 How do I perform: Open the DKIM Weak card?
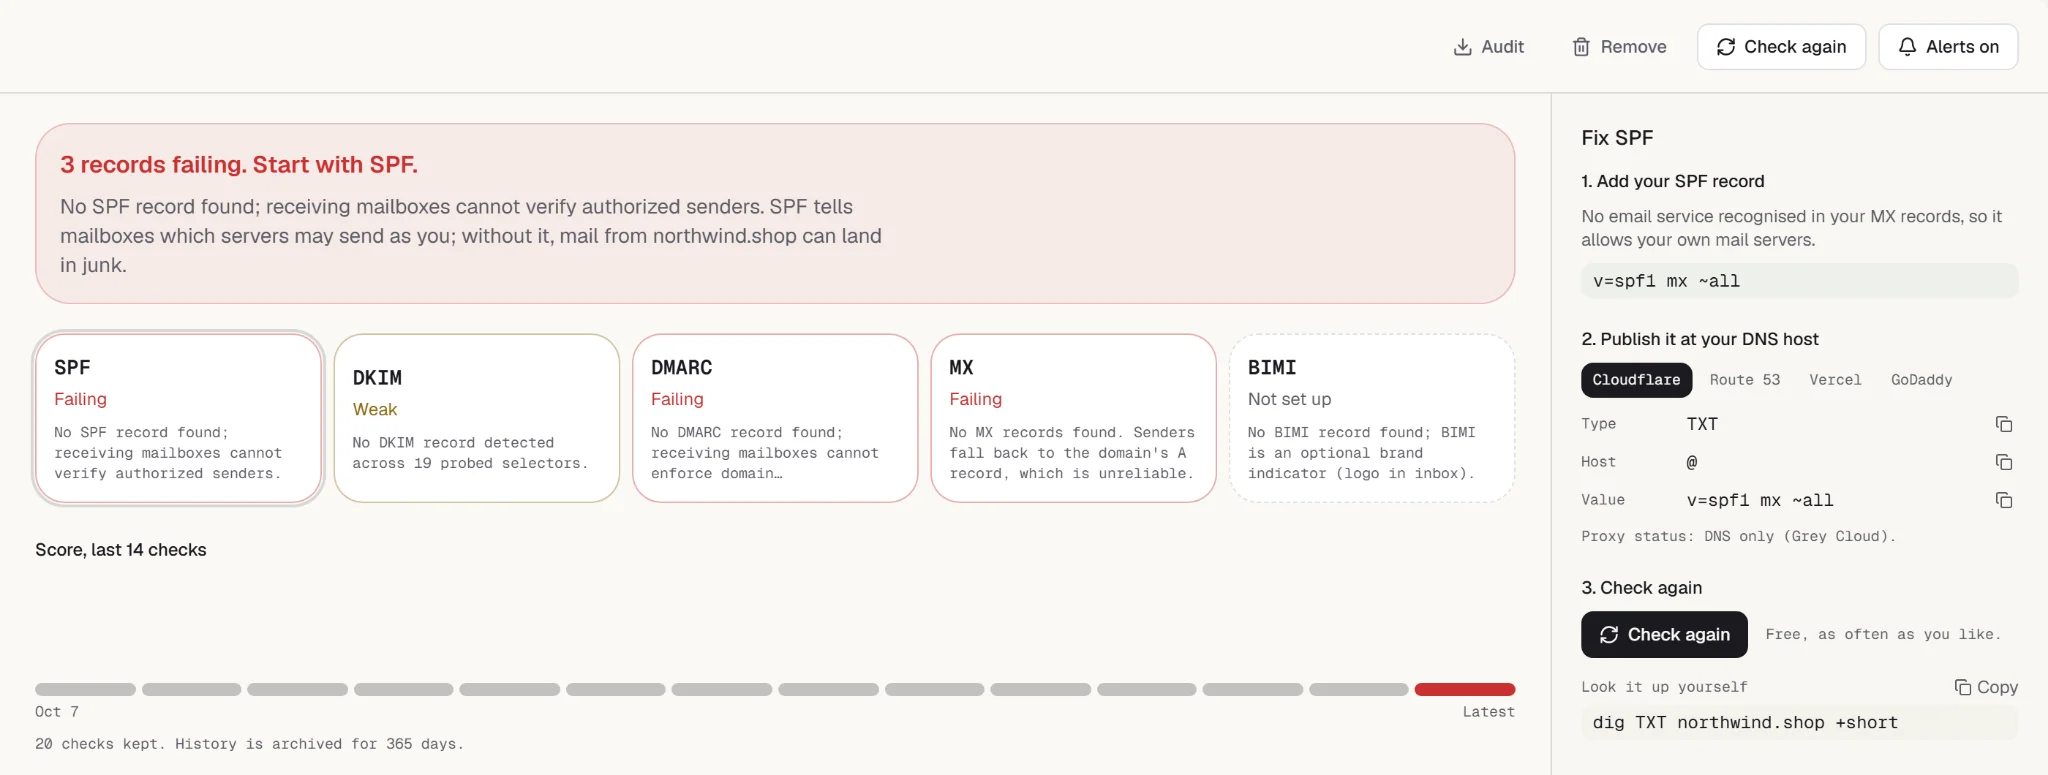pos(477,418)
